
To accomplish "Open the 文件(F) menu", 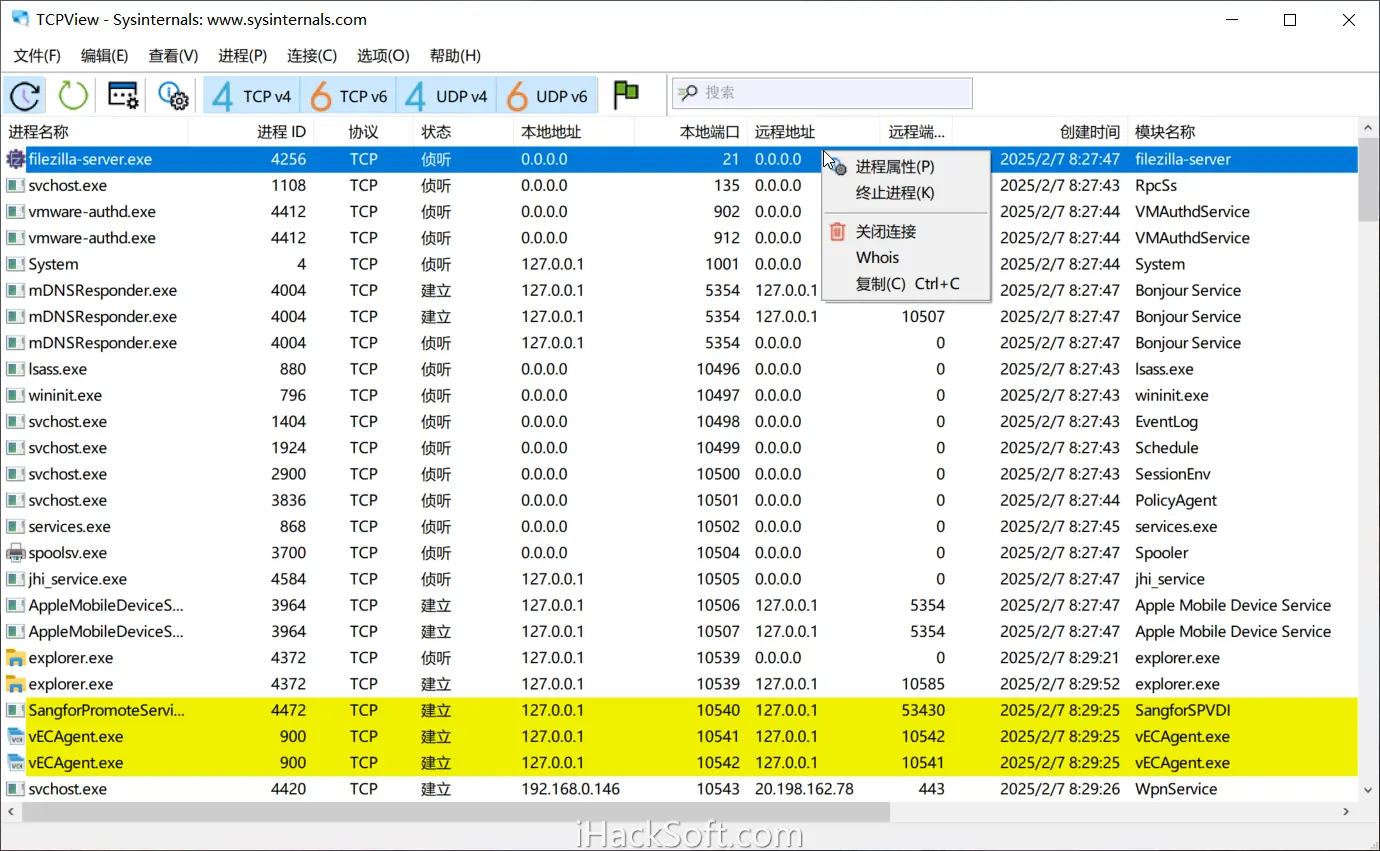I will pyautogui.click(x=37, y=56).
